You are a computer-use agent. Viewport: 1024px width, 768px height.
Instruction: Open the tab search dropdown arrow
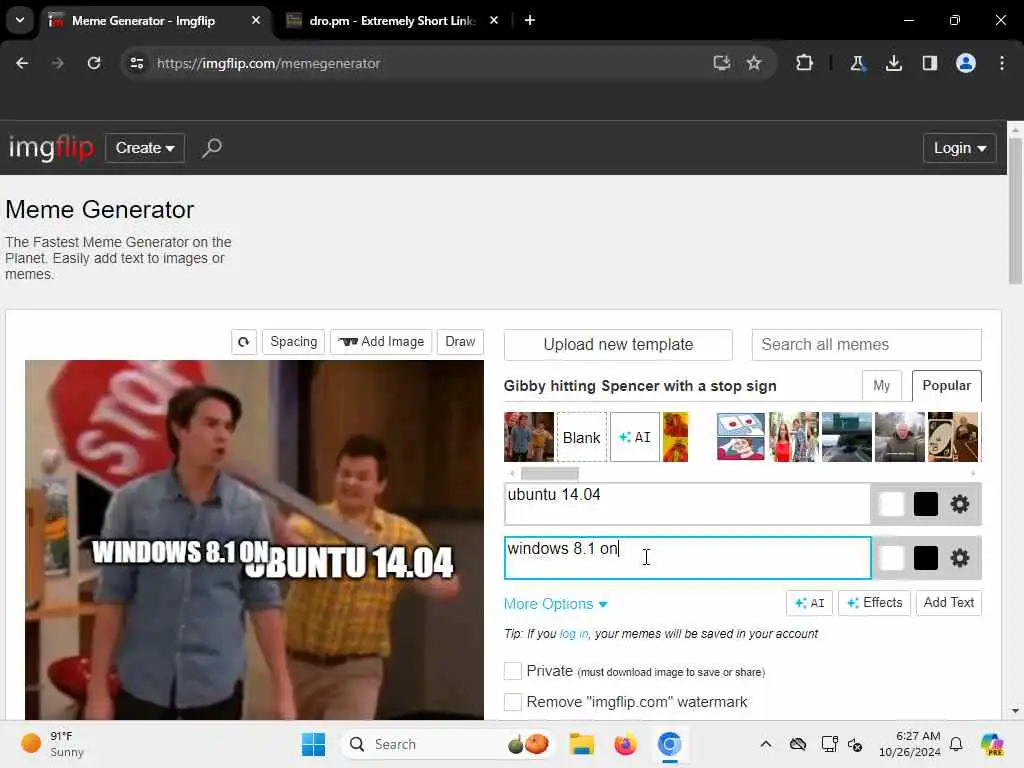[20, 20]
